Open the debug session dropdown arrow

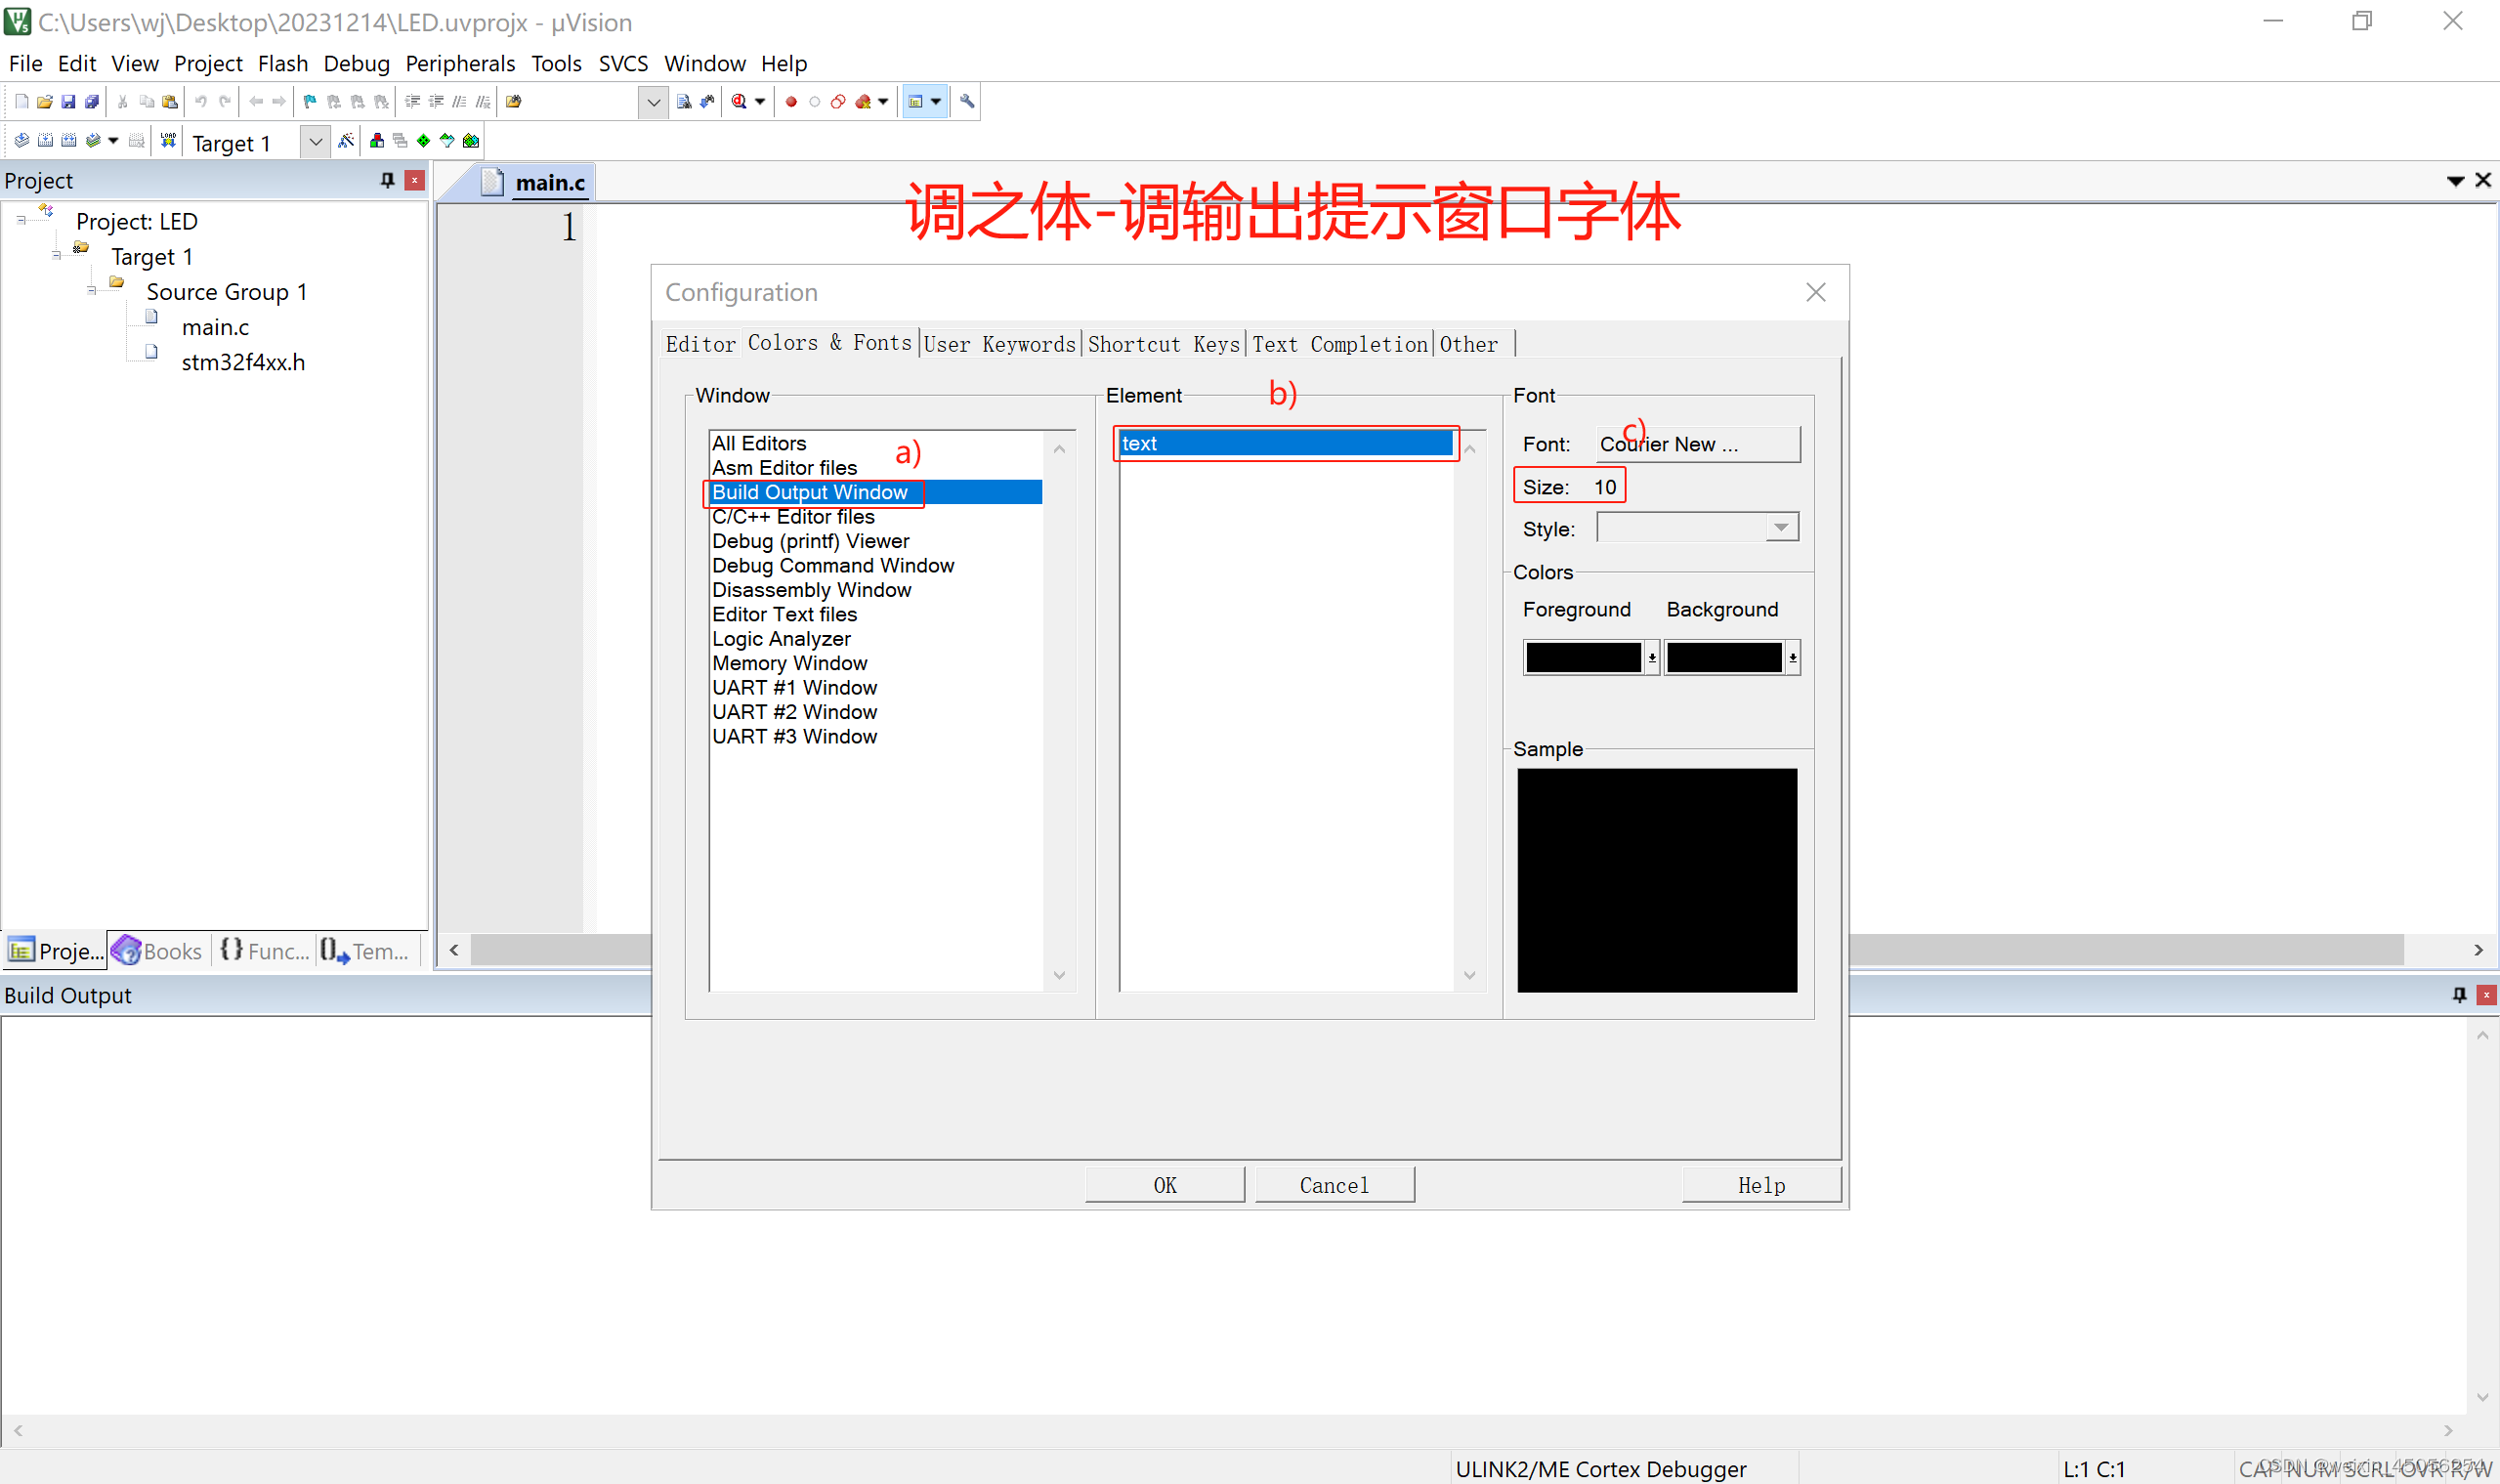pos(760,101)
